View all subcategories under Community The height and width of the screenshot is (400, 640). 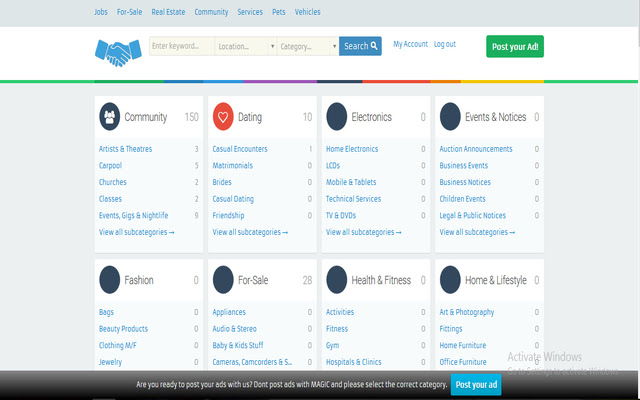click(136, 232)
